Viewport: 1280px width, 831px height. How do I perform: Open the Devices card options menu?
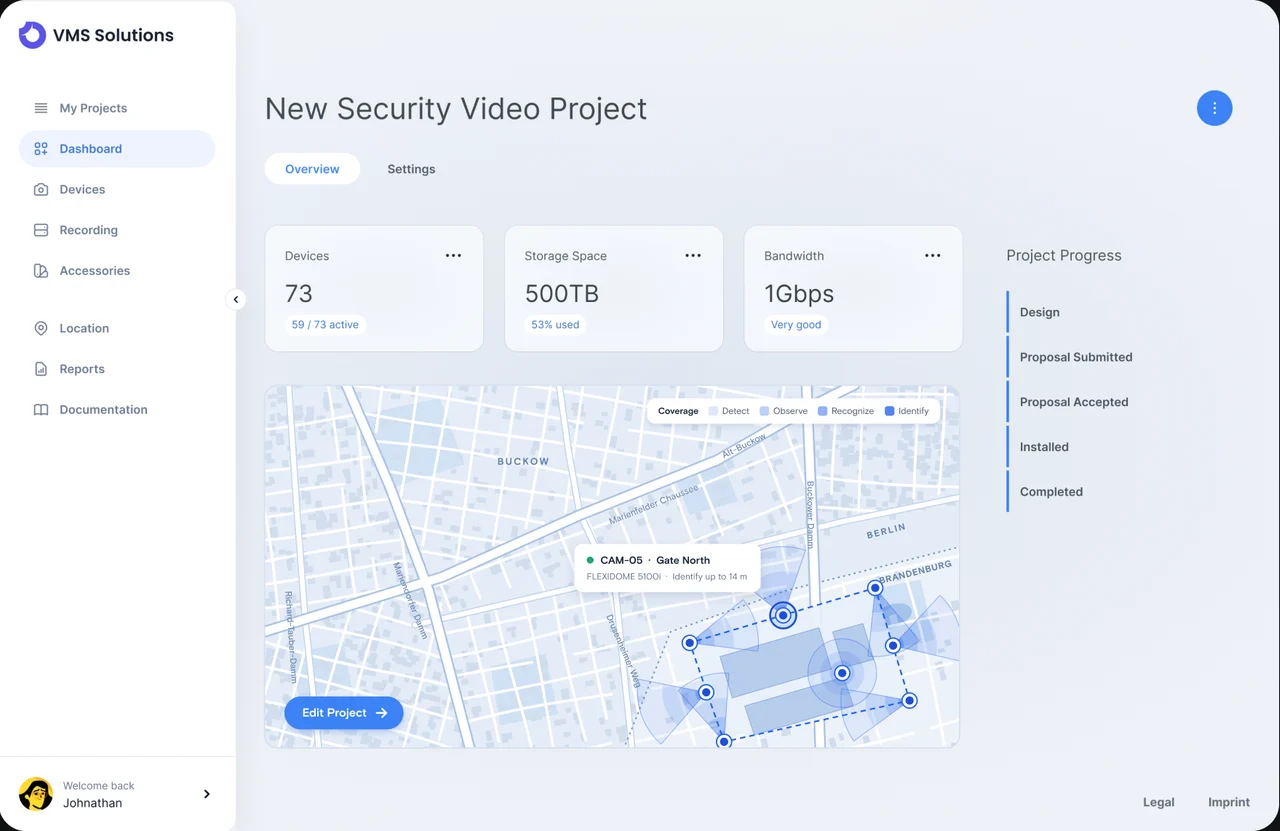(453, 256)
